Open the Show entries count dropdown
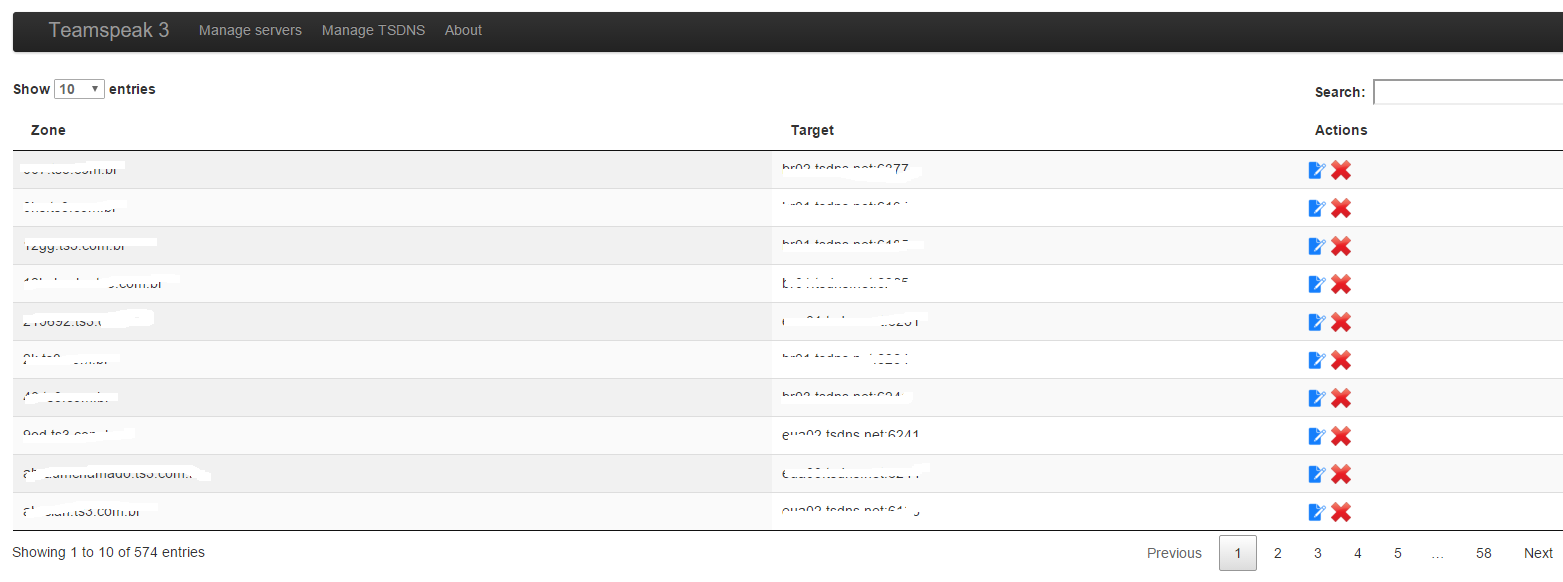 pos(79,89)
